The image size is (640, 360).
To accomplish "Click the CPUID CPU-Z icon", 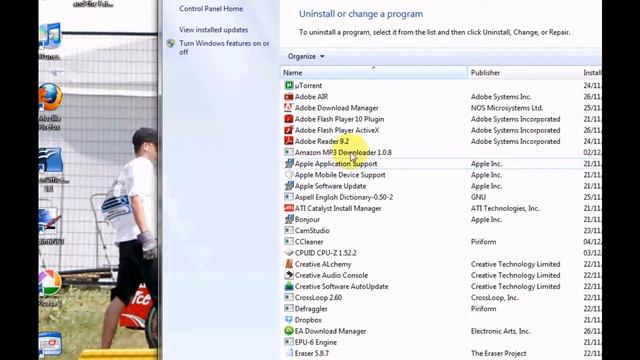I will pyautogui.click(x=289, y=253).
